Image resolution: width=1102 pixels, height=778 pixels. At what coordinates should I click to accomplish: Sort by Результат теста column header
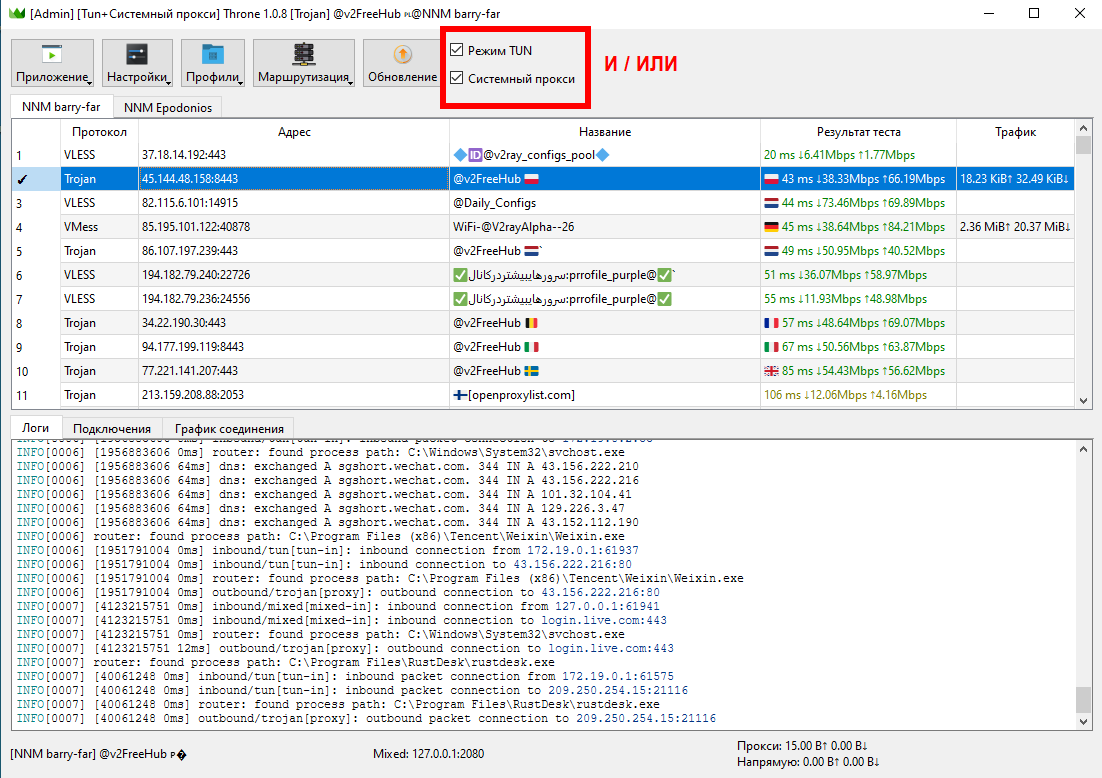point(857,132)
